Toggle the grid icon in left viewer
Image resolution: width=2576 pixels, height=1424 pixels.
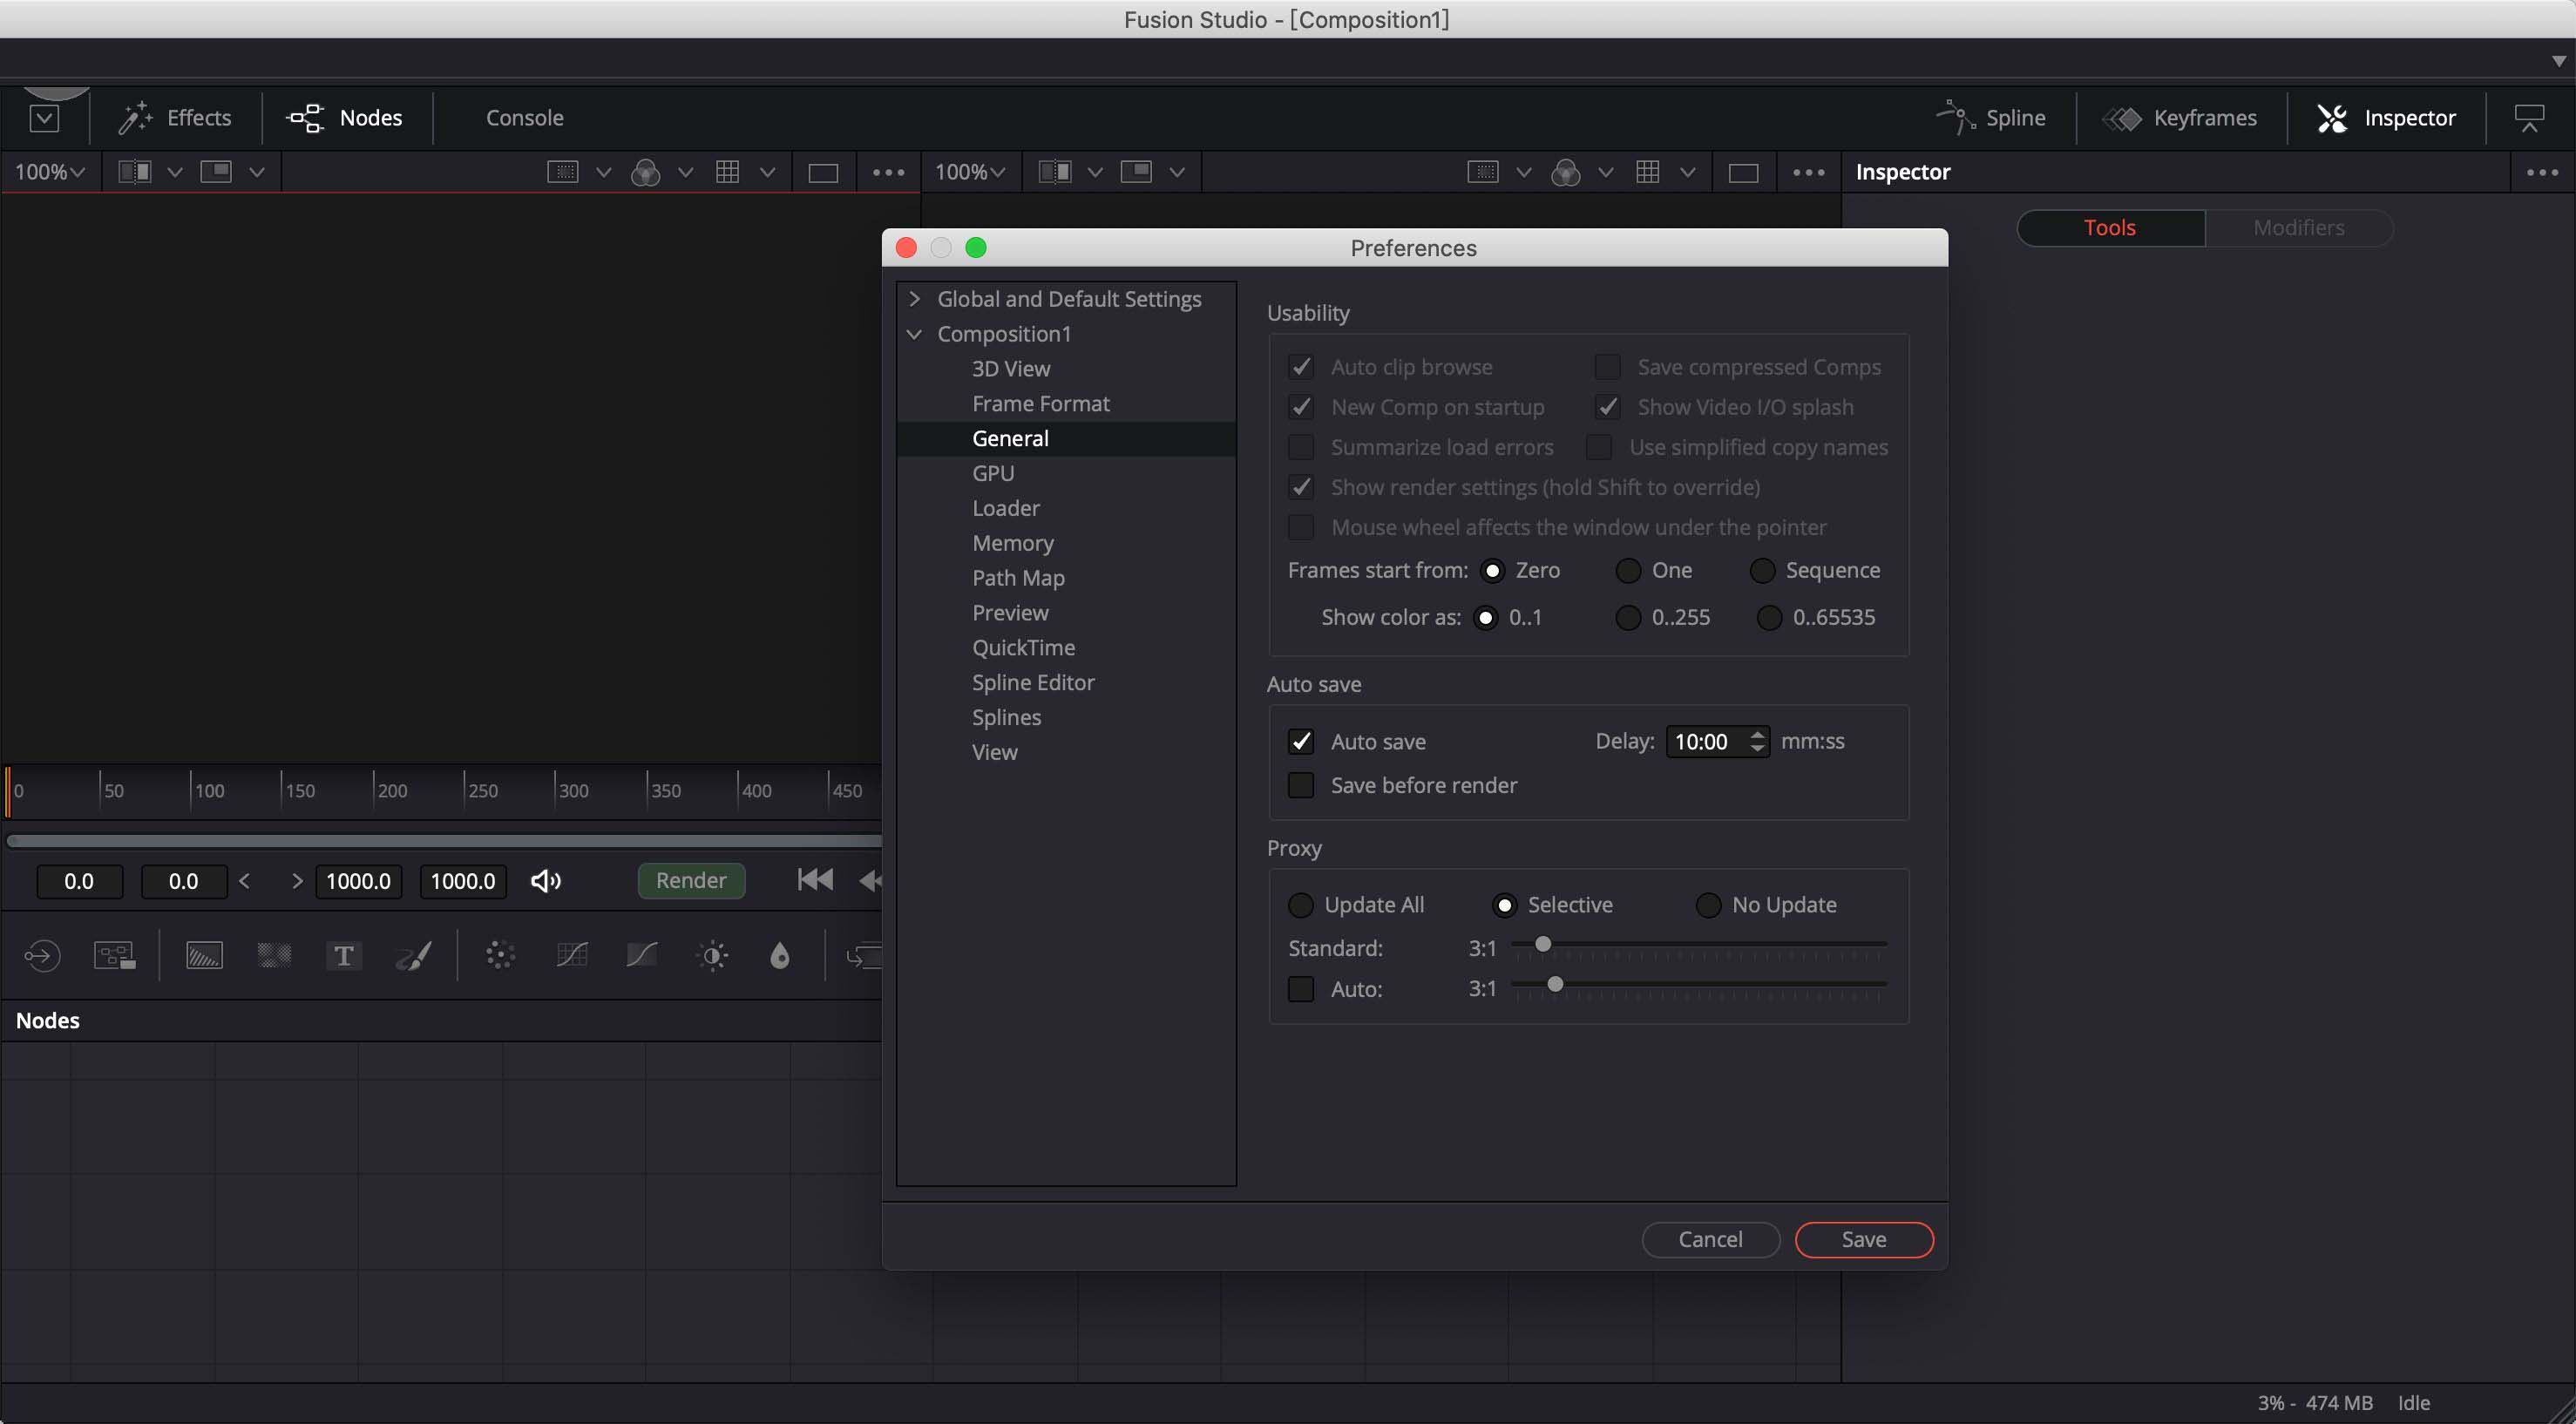728,172
